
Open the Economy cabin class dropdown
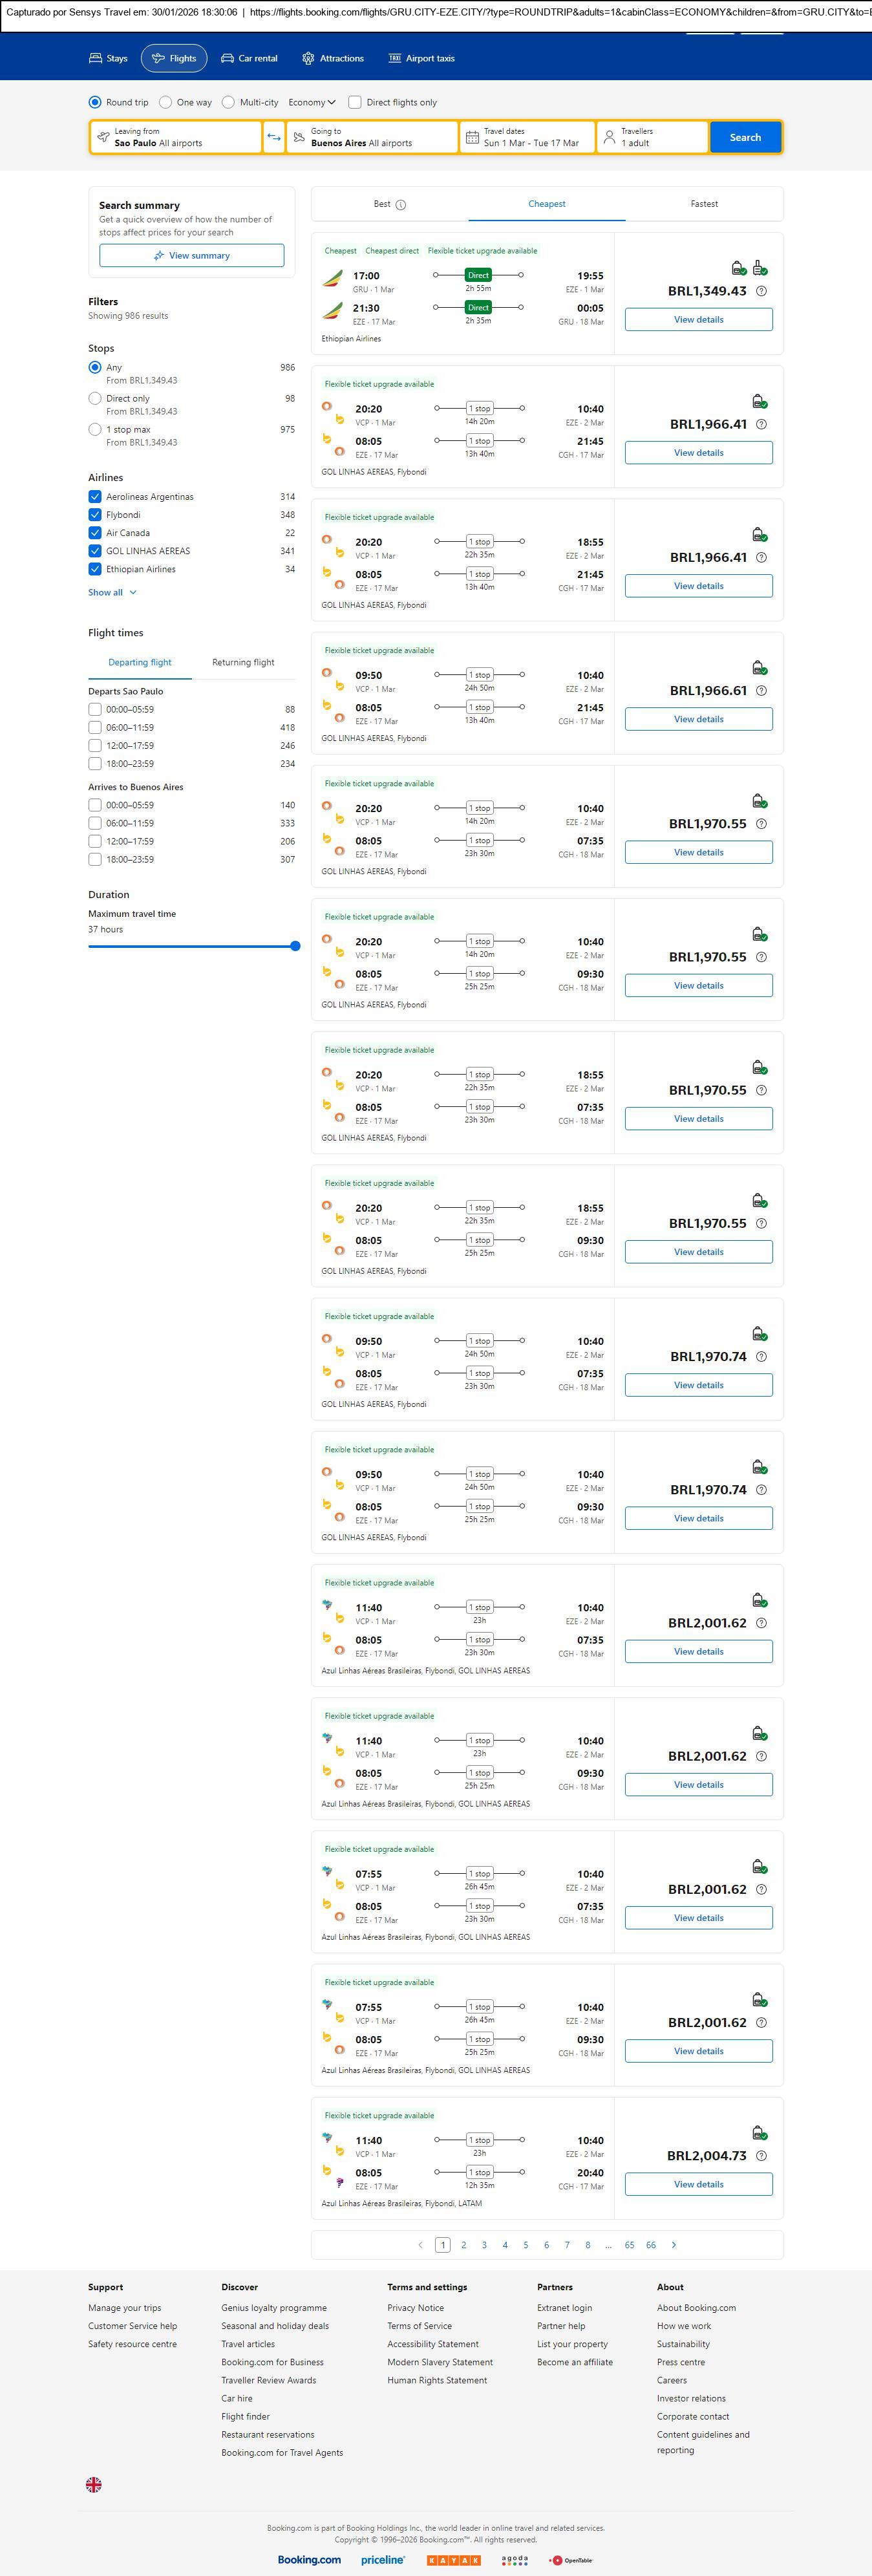[x=312, y=102]
